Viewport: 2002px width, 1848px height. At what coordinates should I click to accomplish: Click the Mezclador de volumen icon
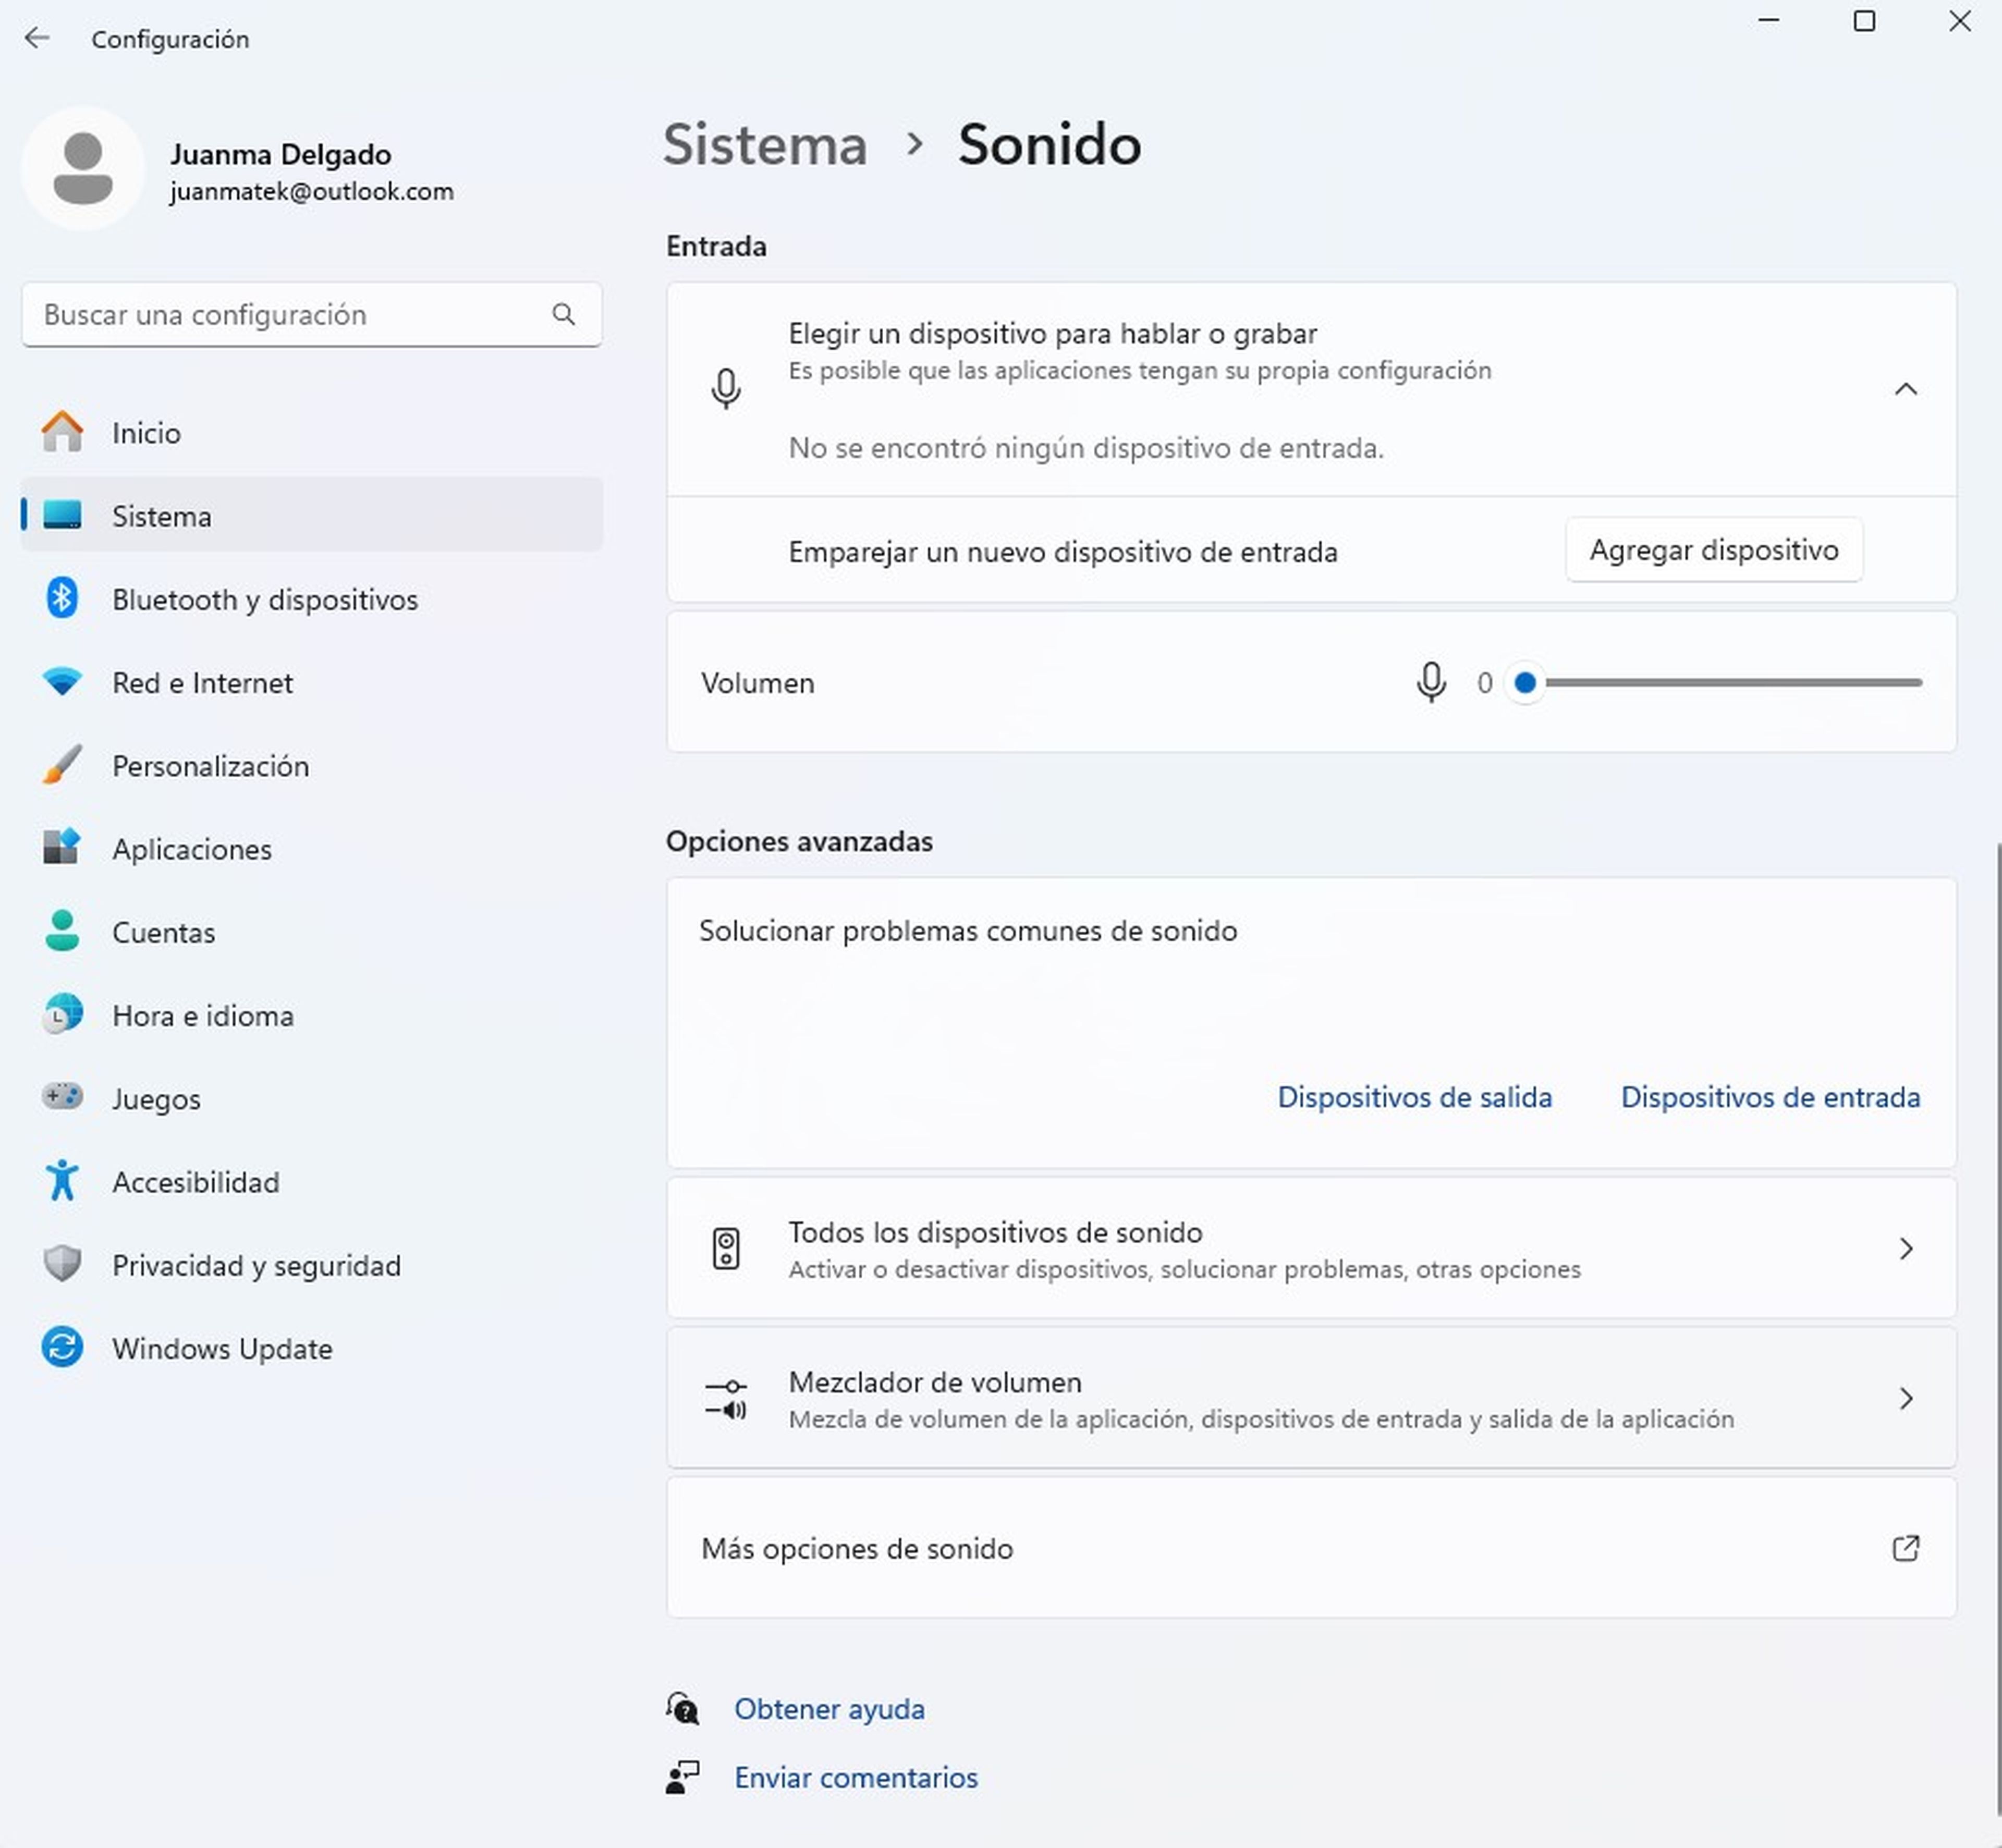[725, 1394]
